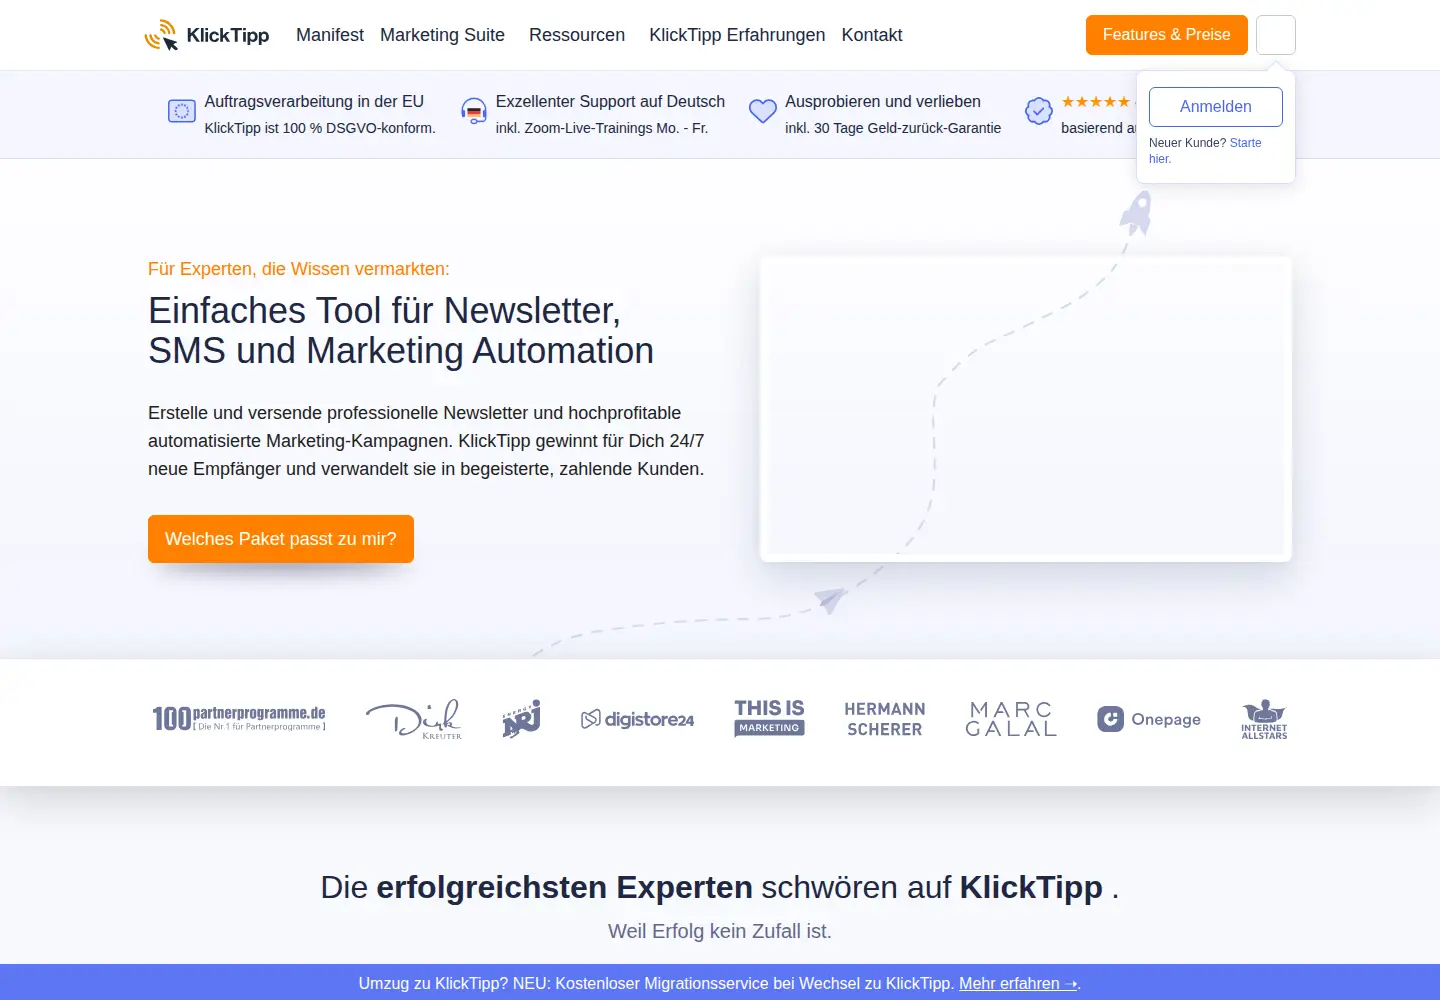The width and height of the screenshot is (1440, 1000).
Task: Click 'inkl. 30 Tage Geld-zurück-Garantie' text
Action: click(893, 128)
